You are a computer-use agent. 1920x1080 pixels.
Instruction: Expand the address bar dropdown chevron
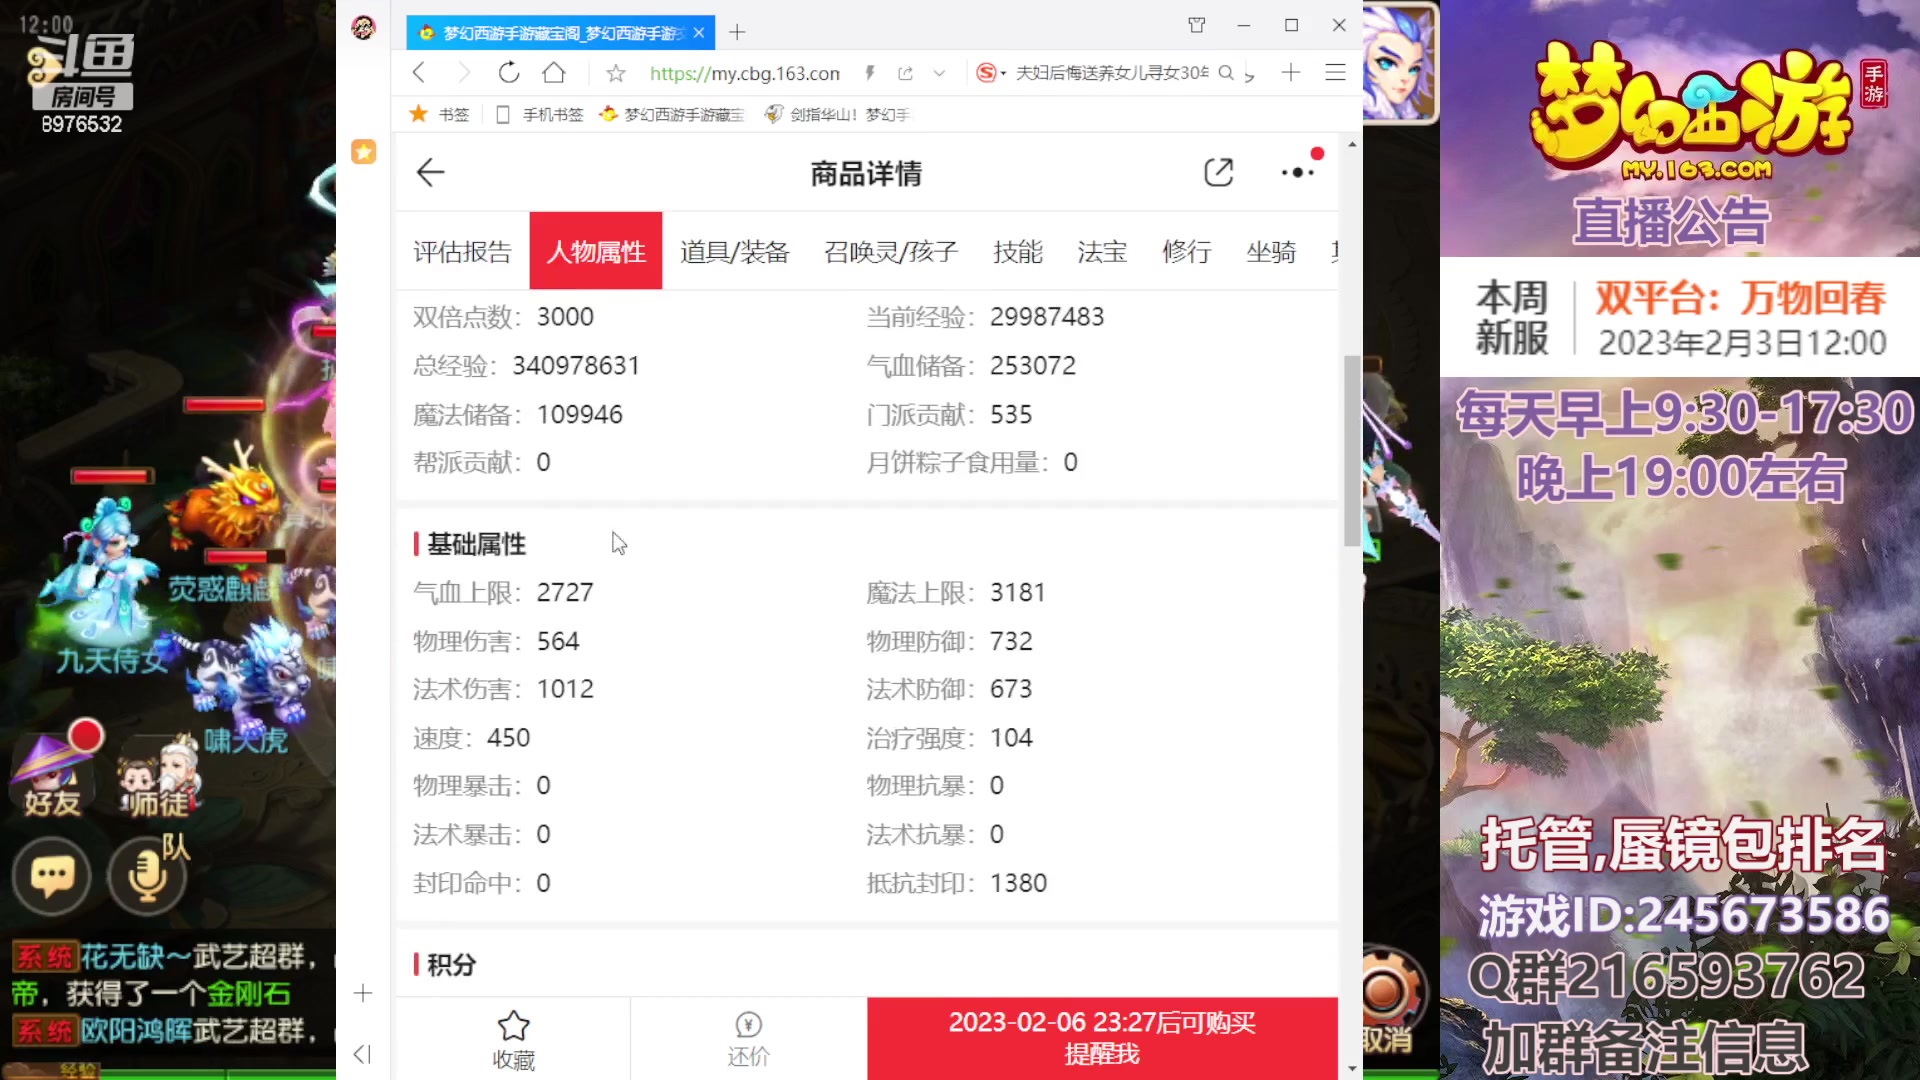(x=939, y=73)
